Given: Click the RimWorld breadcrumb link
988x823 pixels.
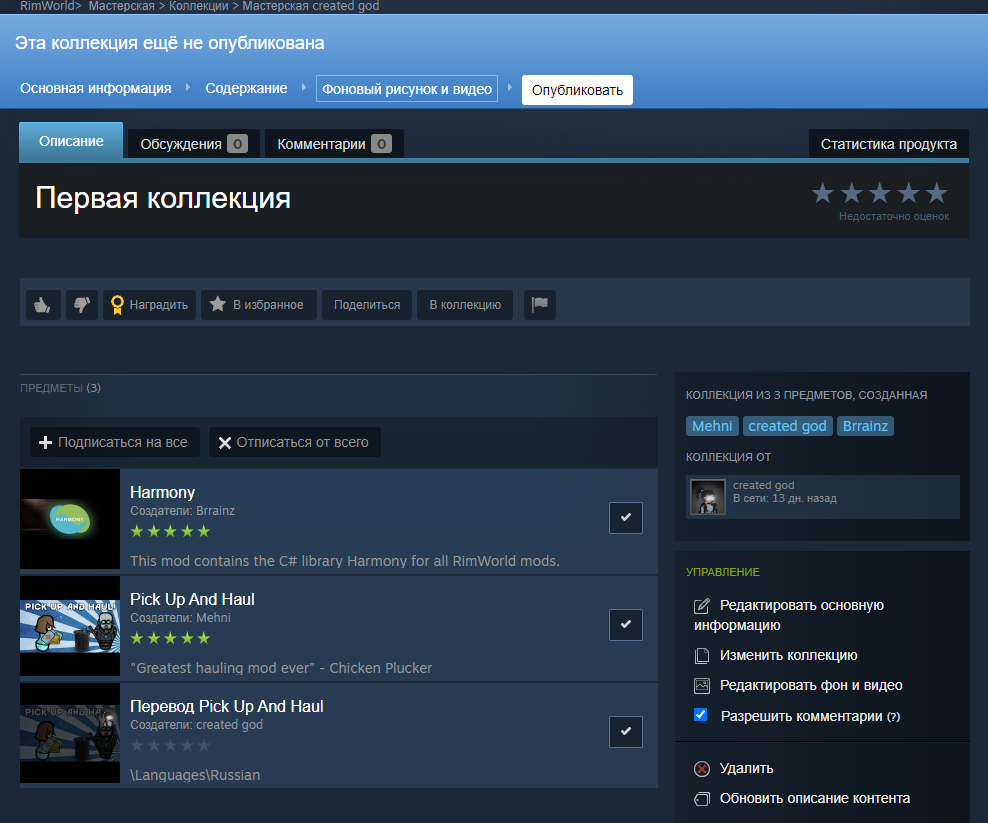Looking at the screenshot, I should [x=47, y=6].
